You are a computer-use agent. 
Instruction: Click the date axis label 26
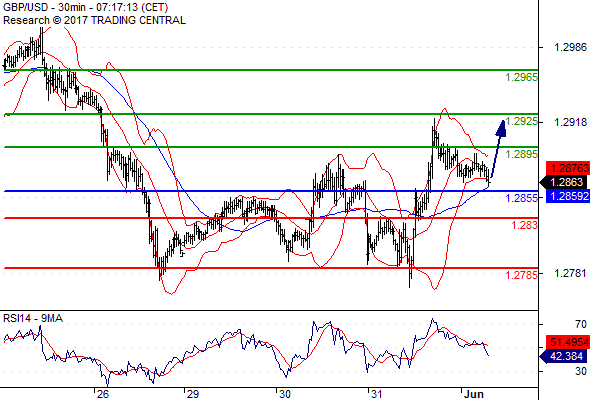click(x=102, y=394)
